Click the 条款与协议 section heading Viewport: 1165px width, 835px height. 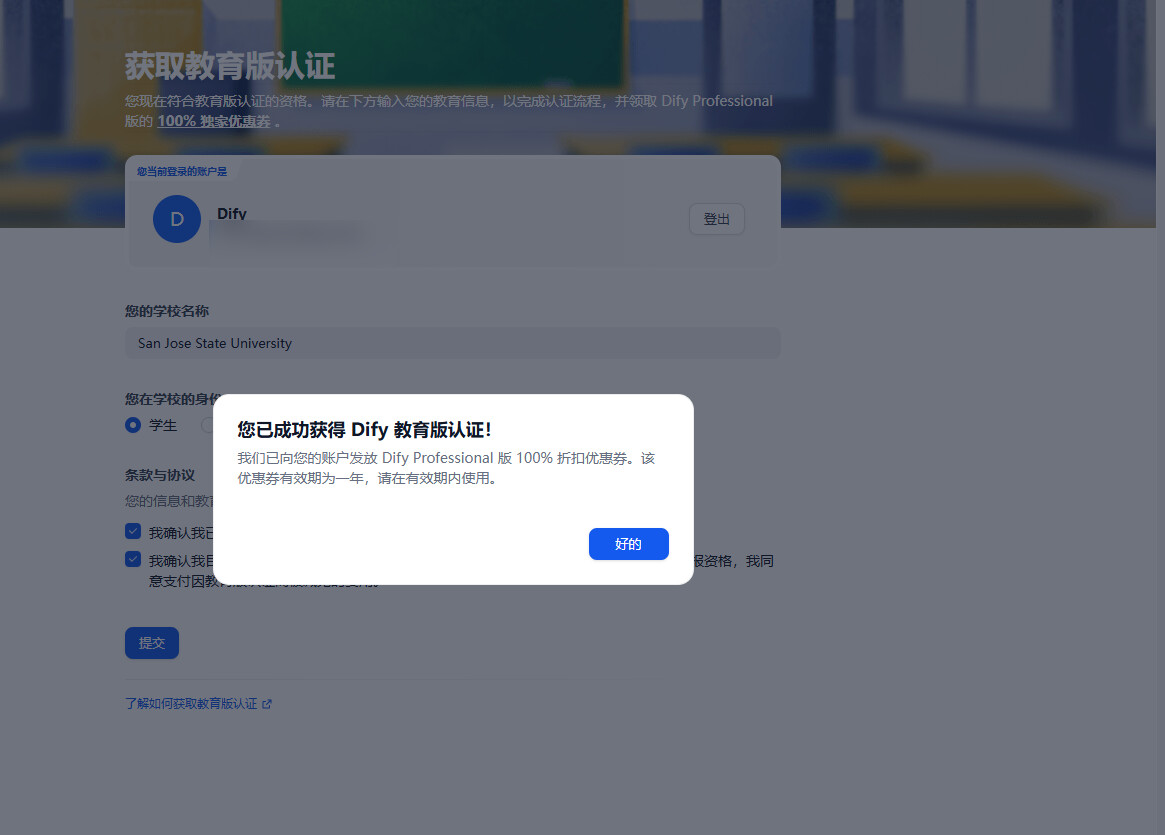tap(160, 475)
